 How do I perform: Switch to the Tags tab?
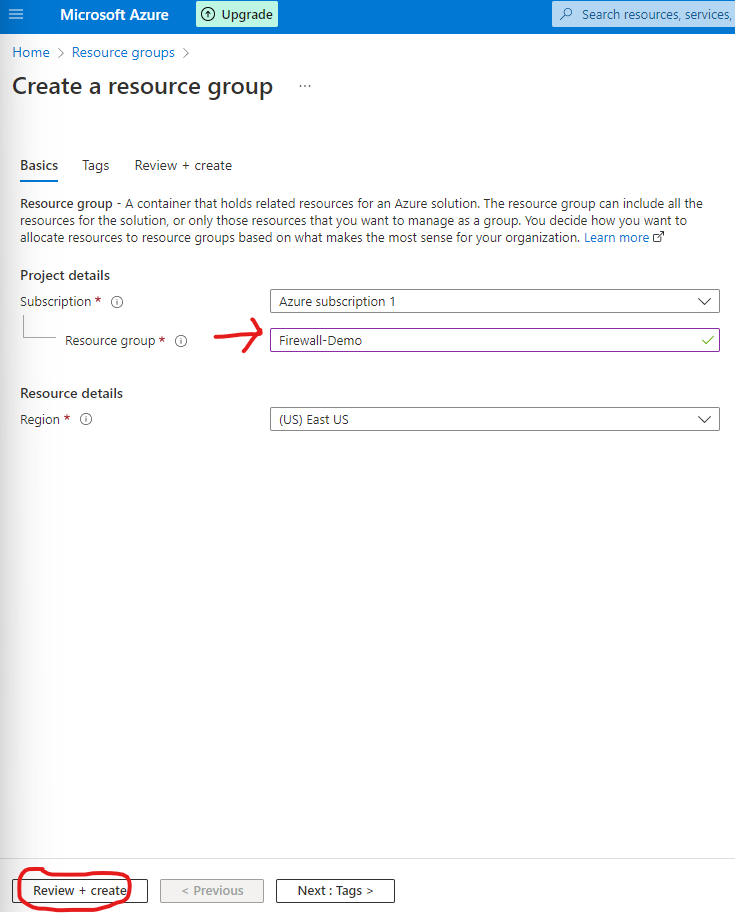pyautogui.click(x=95, y=165)
